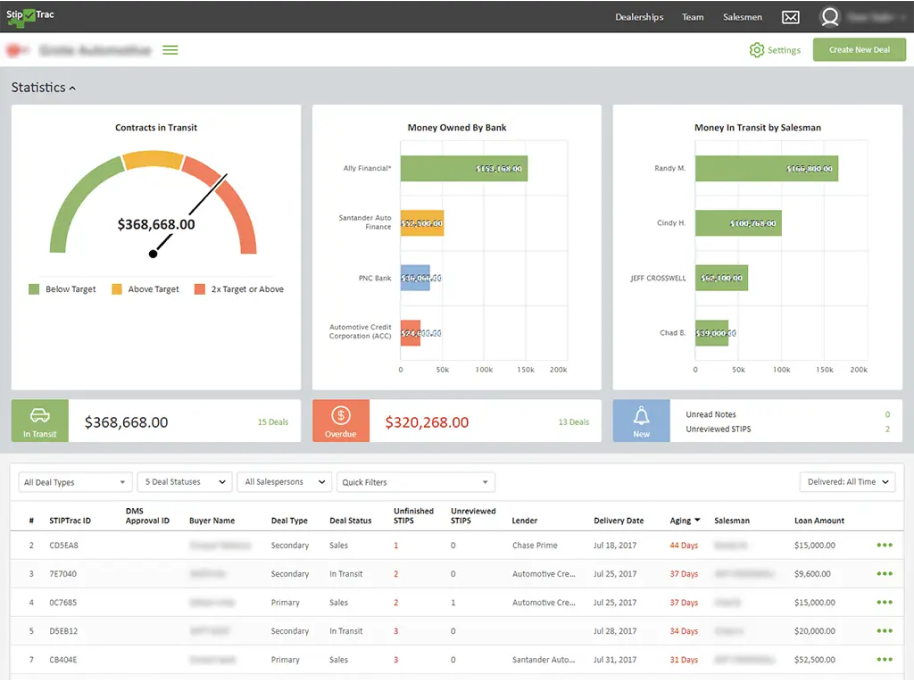Viewport: 914px width, 680px height.
Task: Open actions menu for deal CB404E
Action: point(884,660)
